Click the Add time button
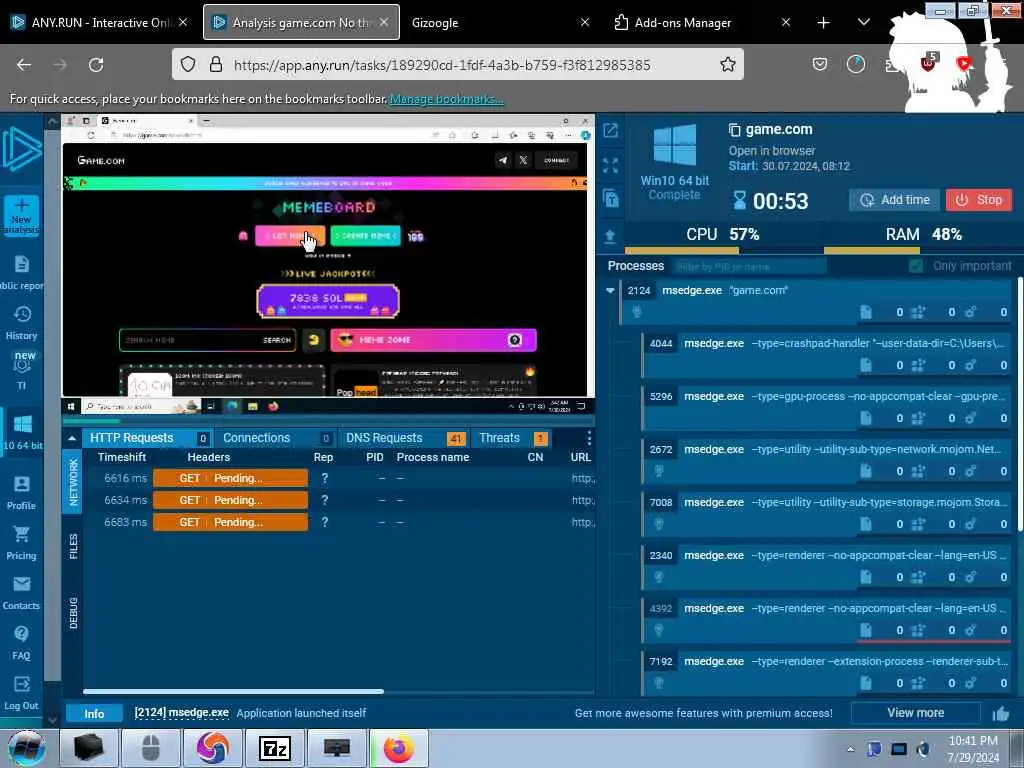The height and width of the screenshot is (768, 1024). (x=895, y=200)
